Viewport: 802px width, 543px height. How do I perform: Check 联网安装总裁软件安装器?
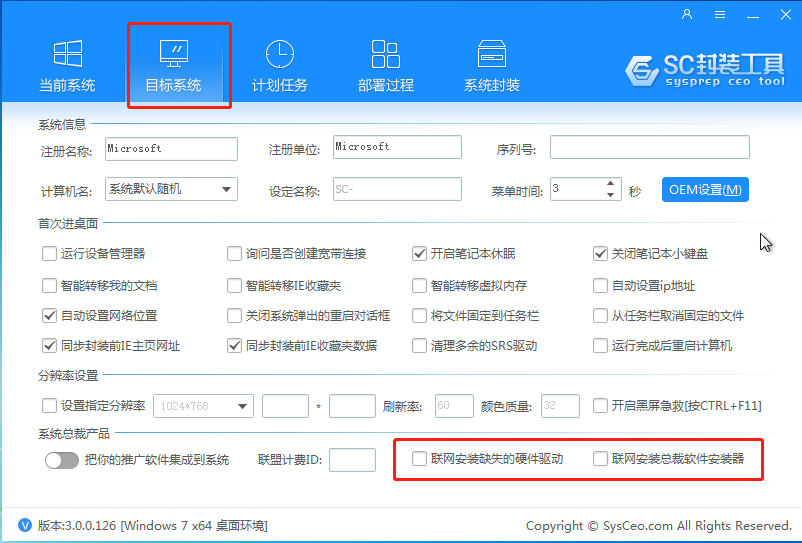(x=600, y=459)
